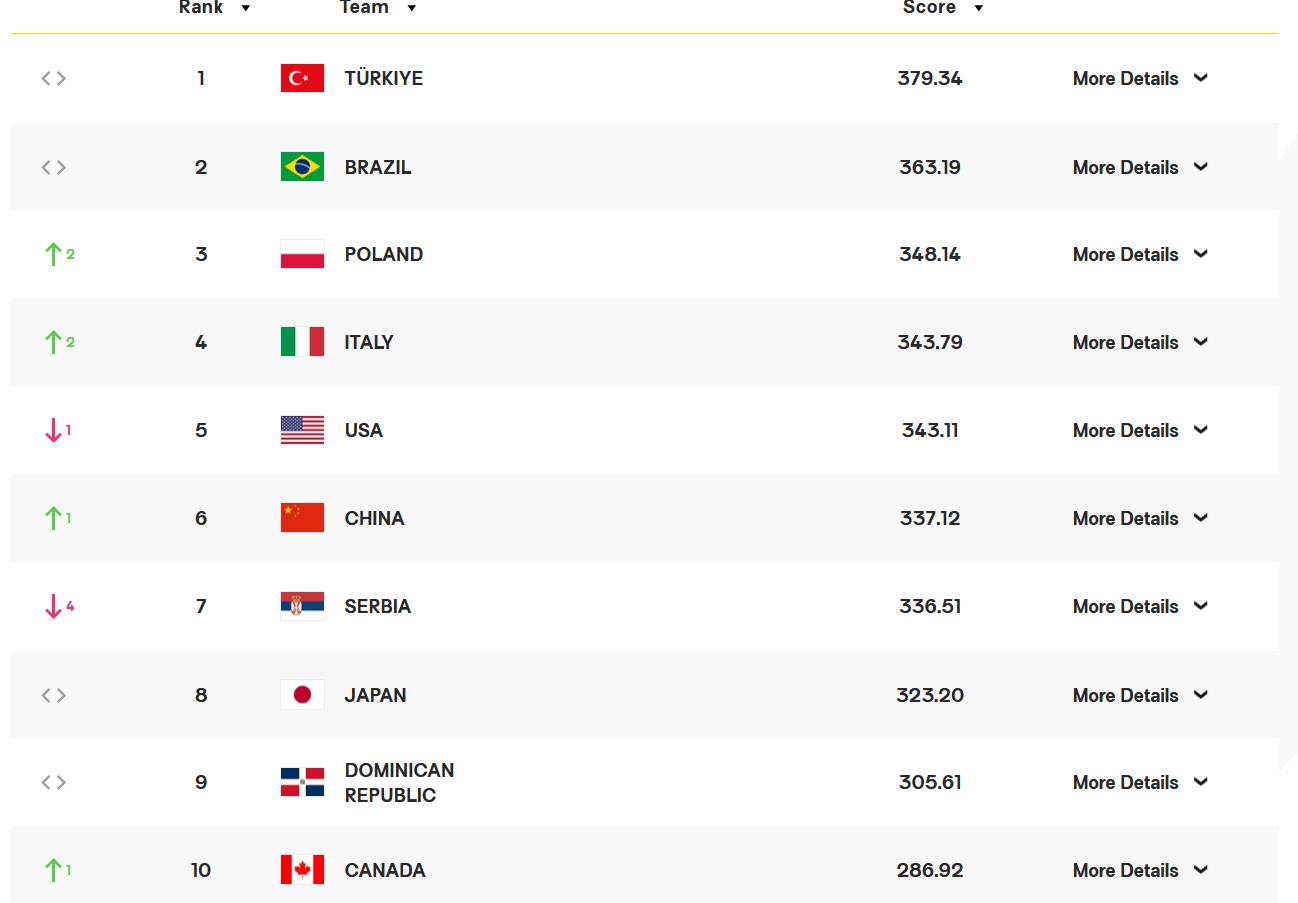Click the China flag icon

coord(302,518)
